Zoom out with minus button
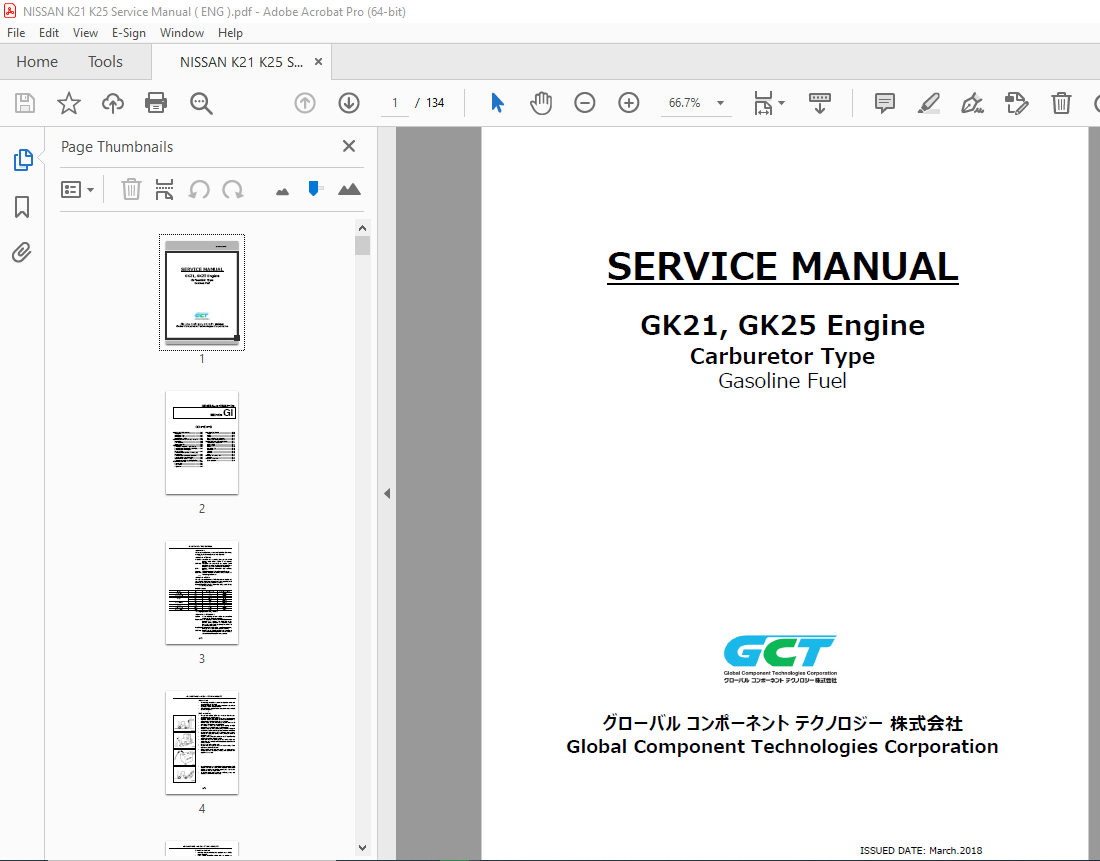 coord(584,103)
